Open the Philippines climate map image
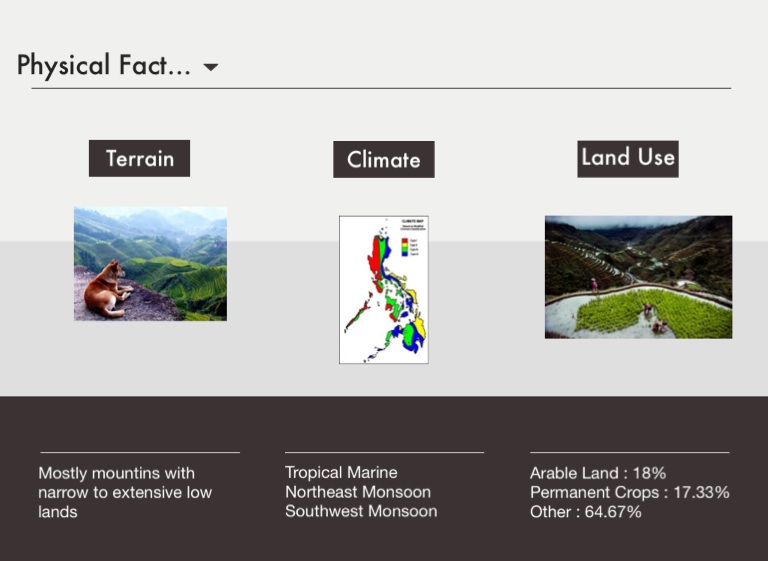This screenshot has width=768, height=561. [383, 290]
